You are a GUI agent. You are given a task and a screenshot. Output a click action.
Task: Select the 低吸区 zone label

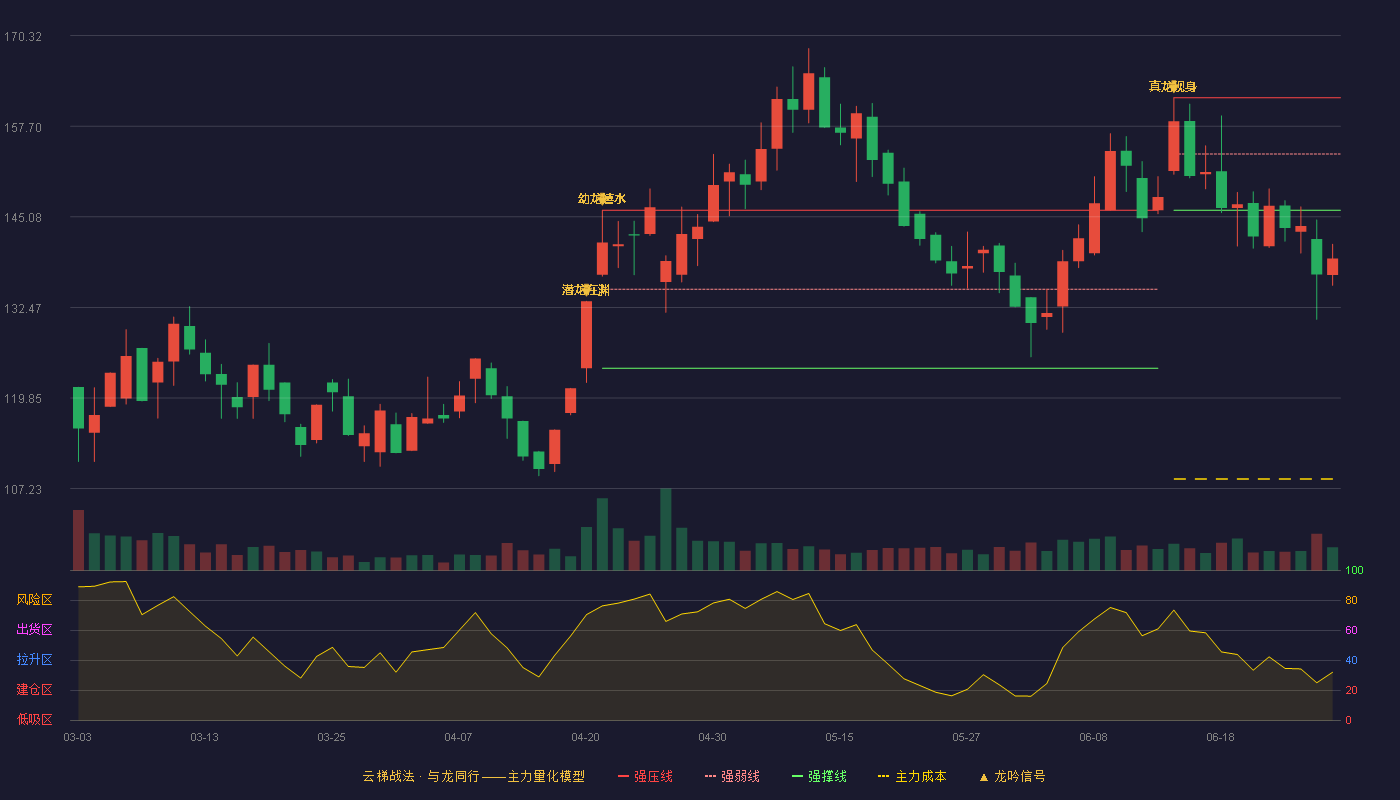[34, 719]
